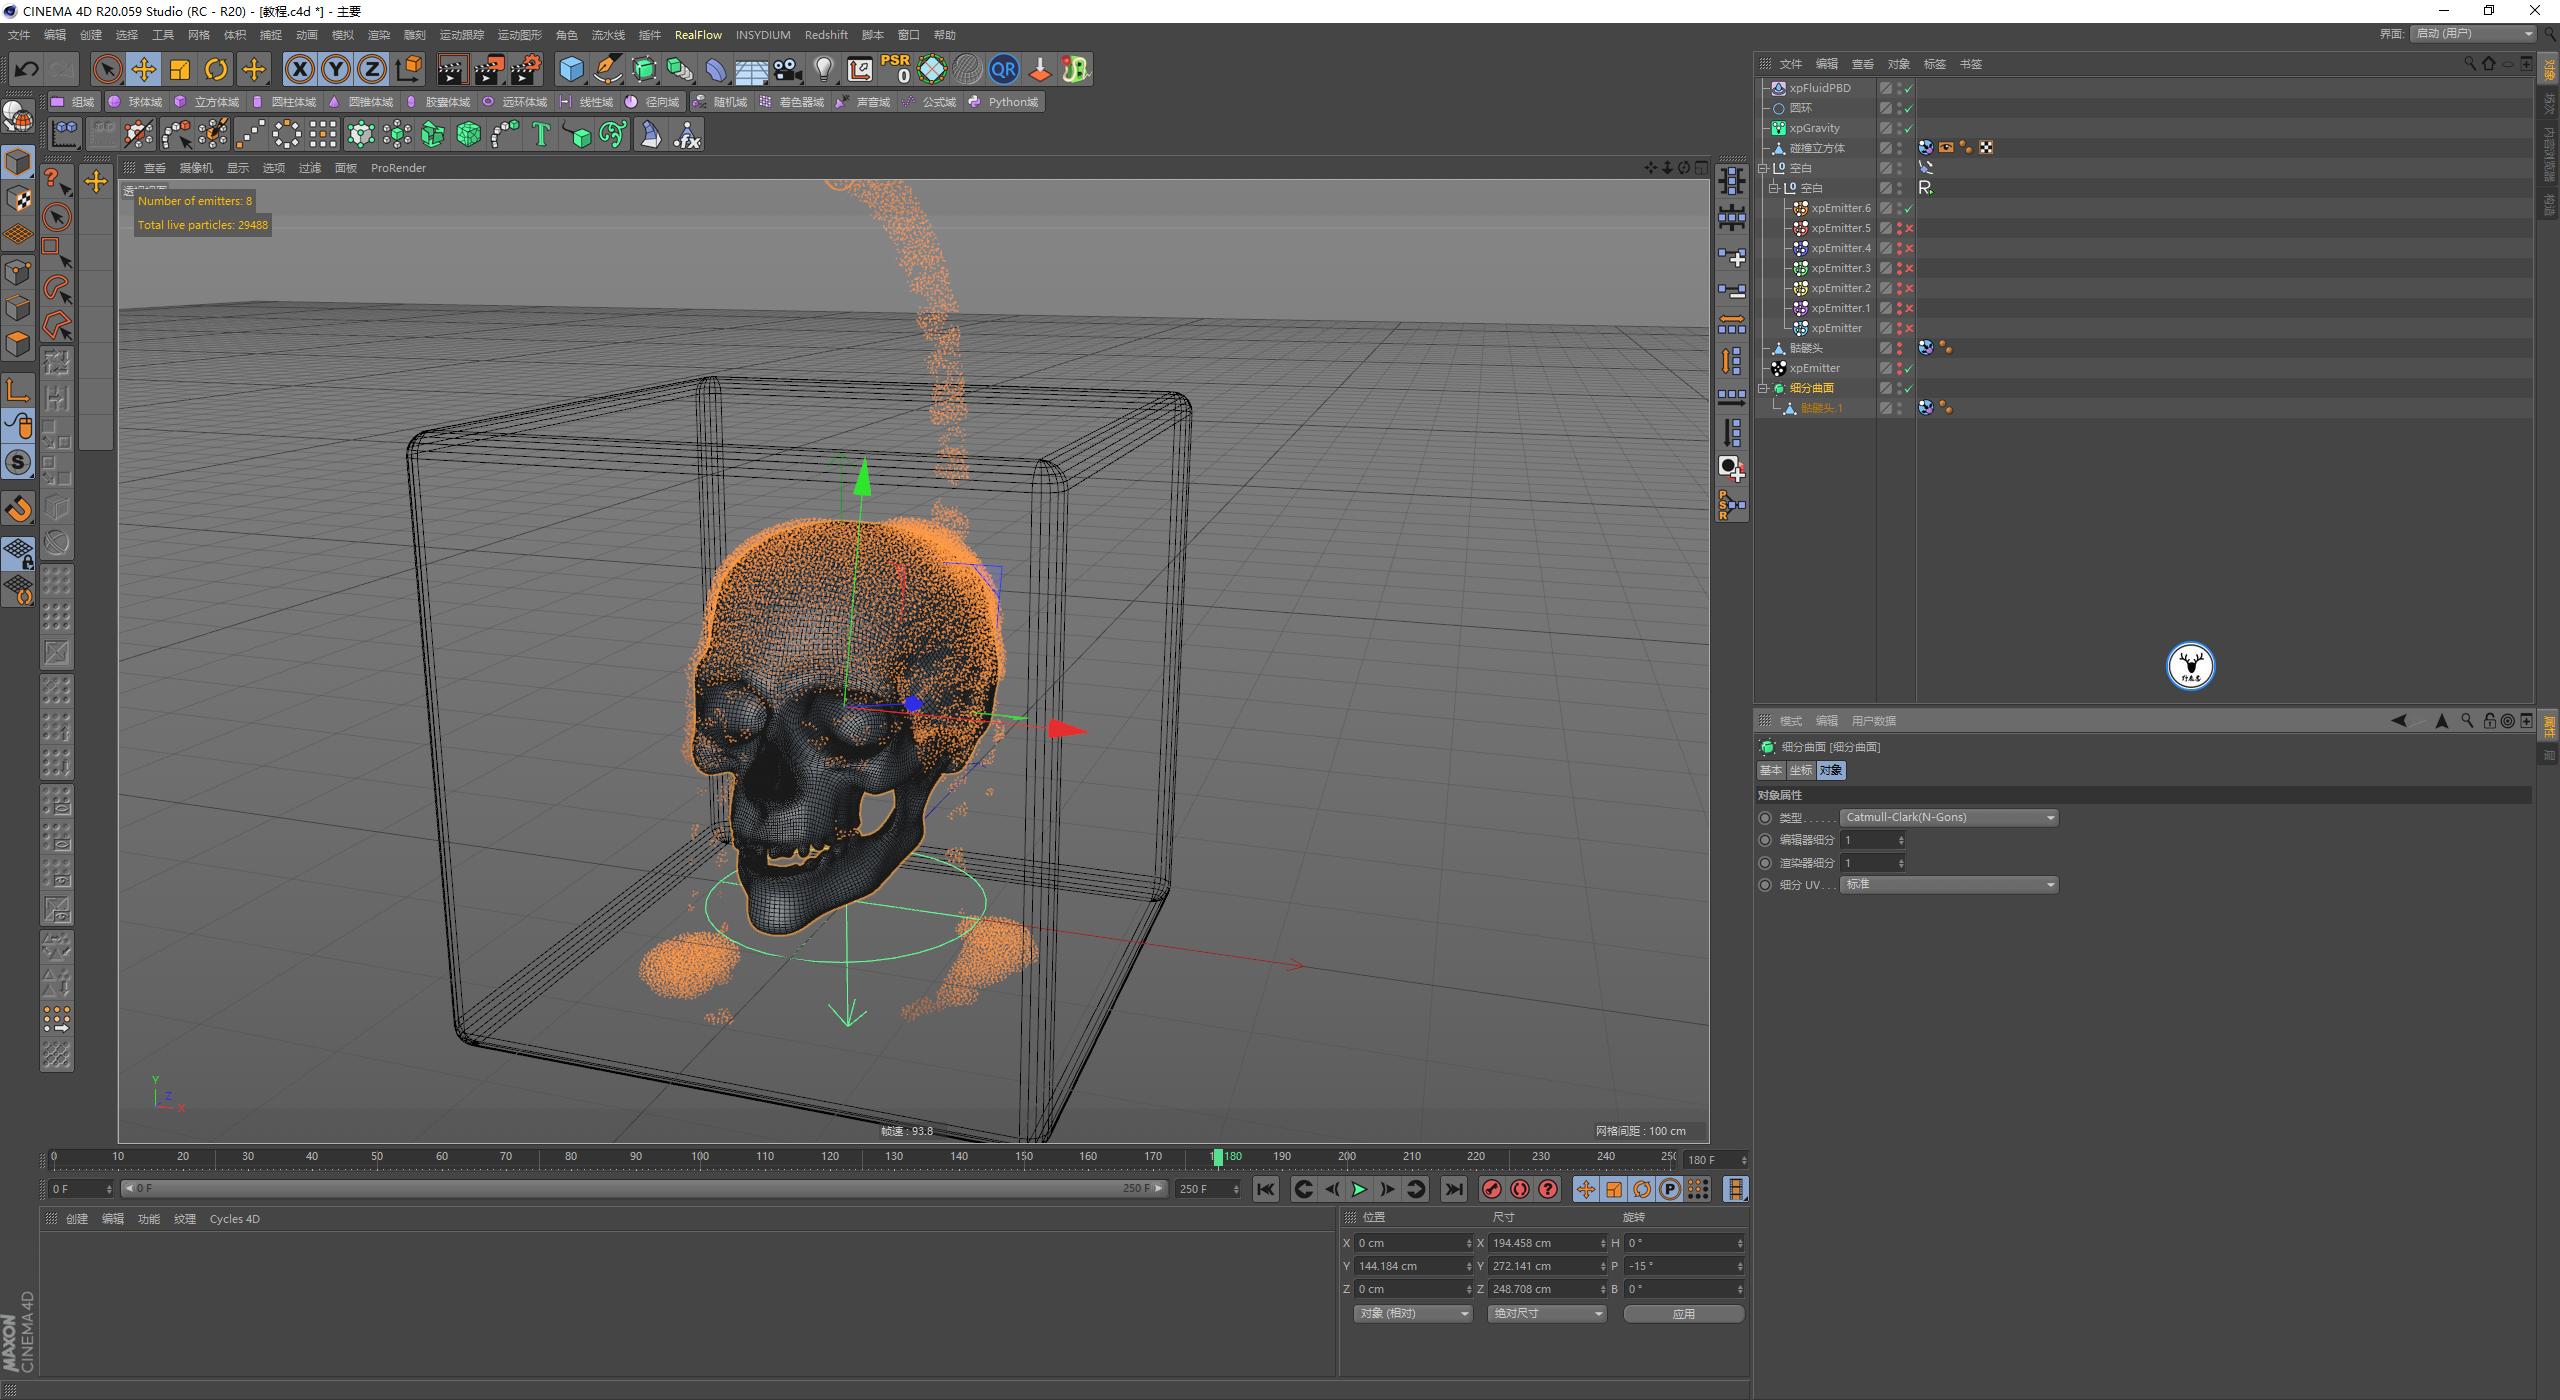Open the RealFlow menu
This screenshot has width=2560, height=1400.
(699, 34)
